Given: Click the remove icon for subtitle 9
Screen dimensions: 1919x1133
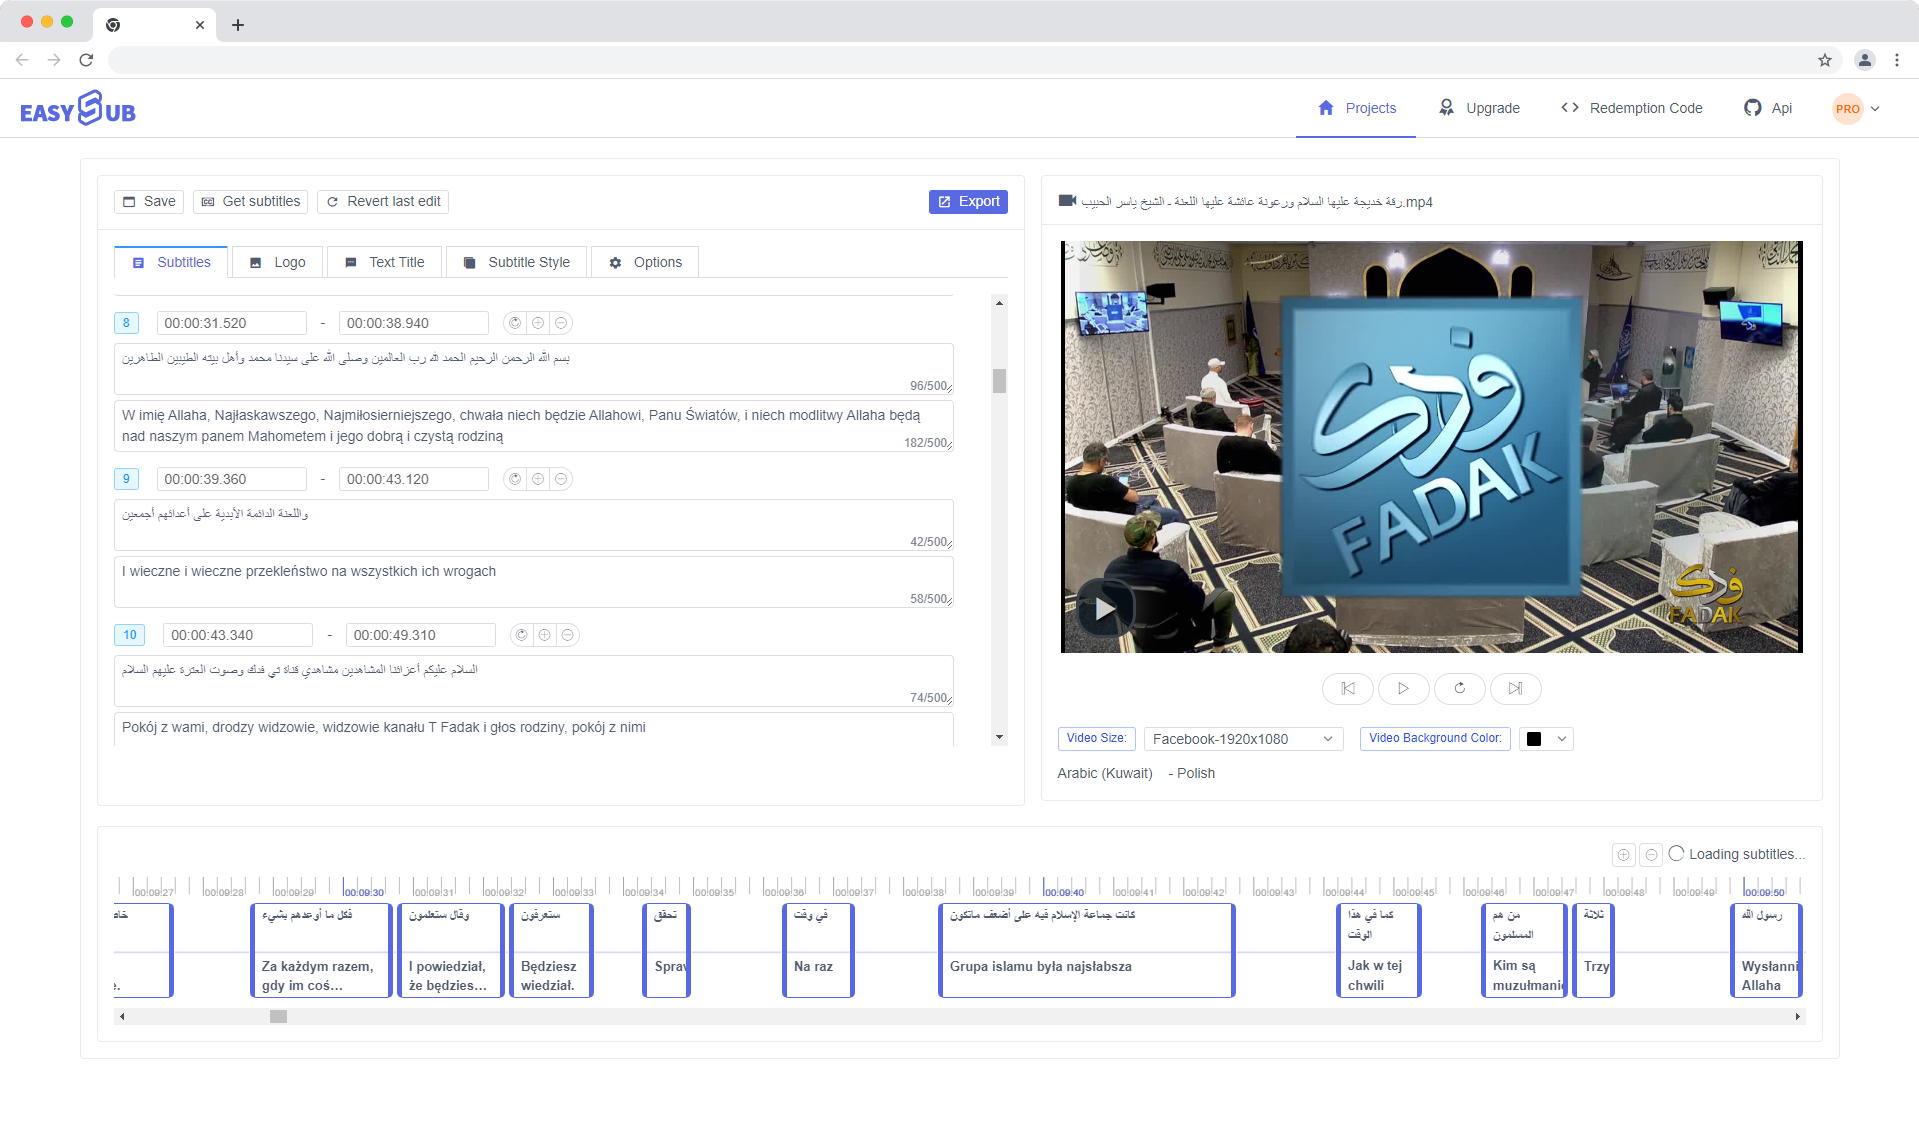Looking at the screenshot, I should 561,479.
